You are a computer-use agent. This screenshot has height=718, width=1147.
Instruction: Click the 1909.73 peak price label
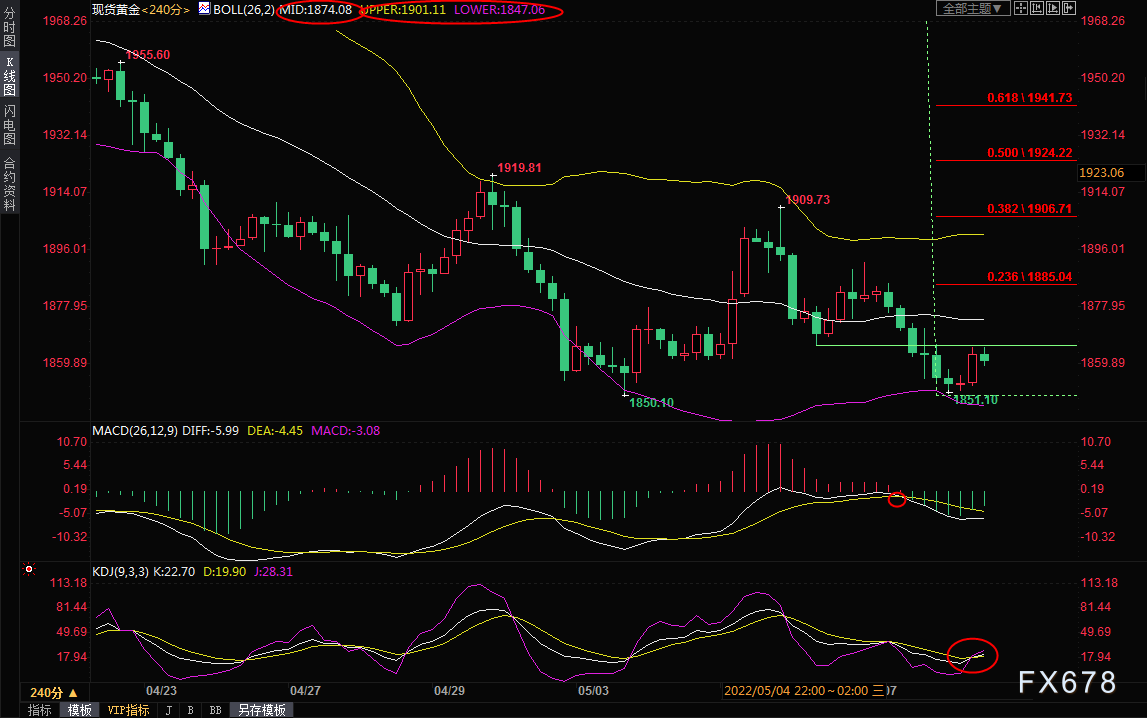(x=808, y=200)
